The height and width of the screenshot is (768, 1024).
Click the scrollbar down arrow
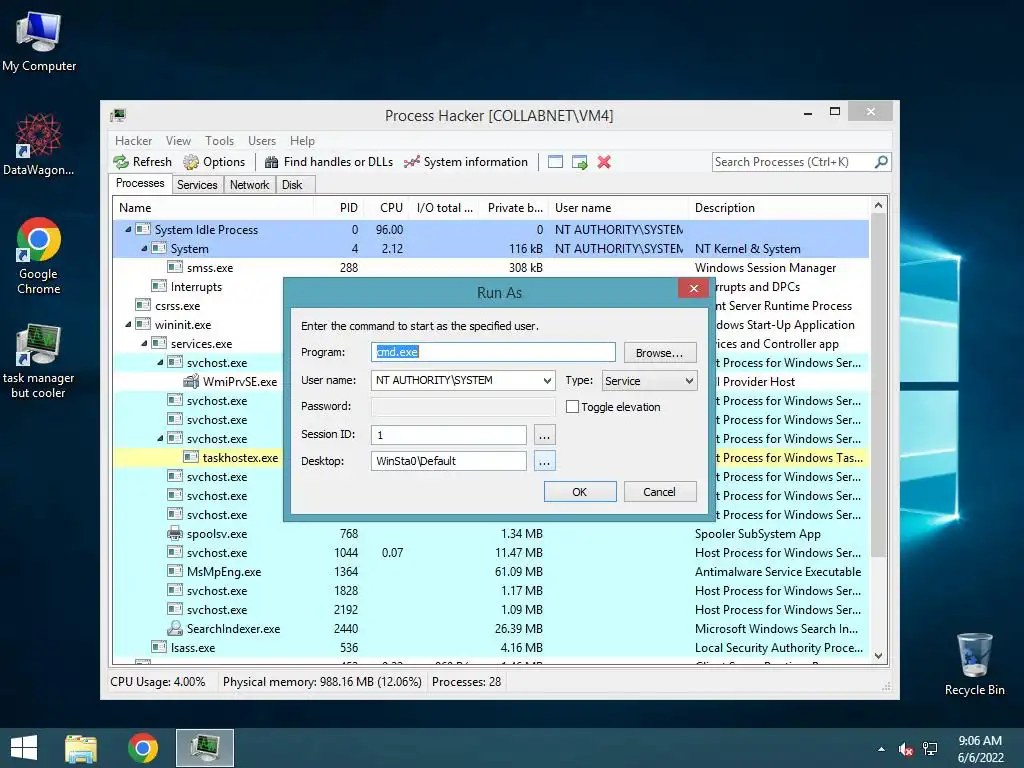(x=878, y=656)
